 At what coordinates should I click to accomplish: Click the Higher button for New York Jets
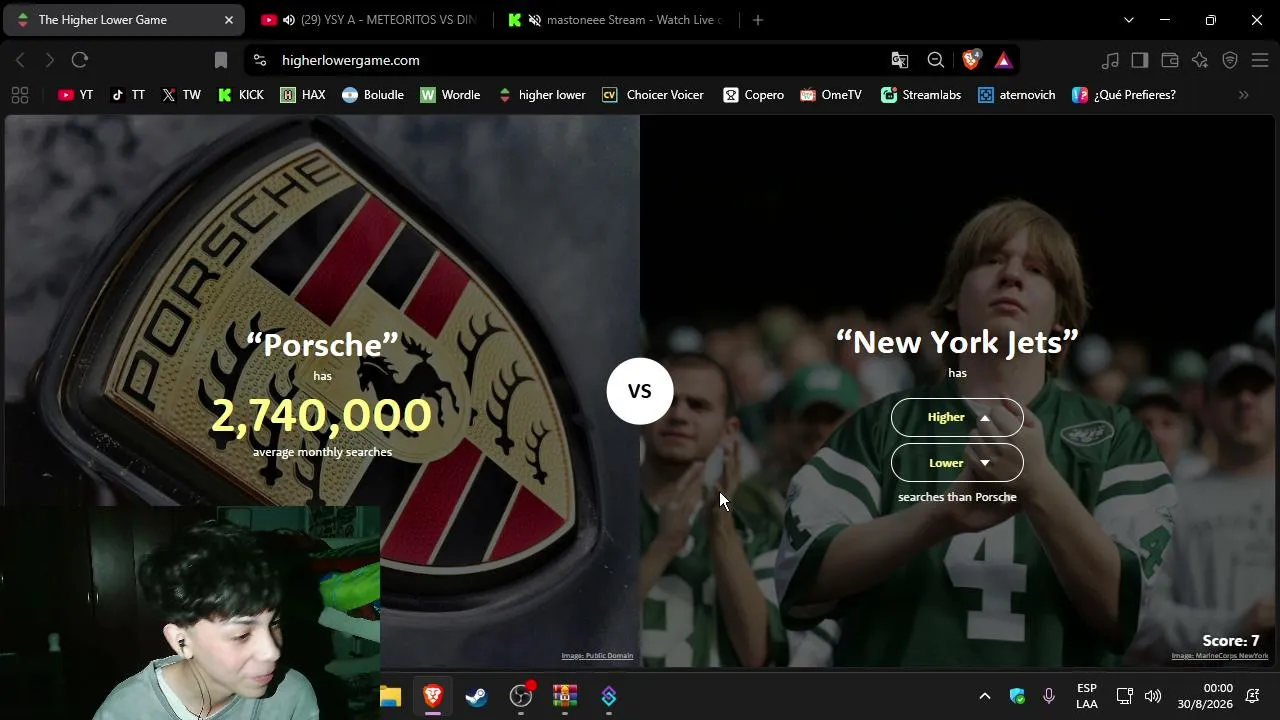click(x=957, y=417)
